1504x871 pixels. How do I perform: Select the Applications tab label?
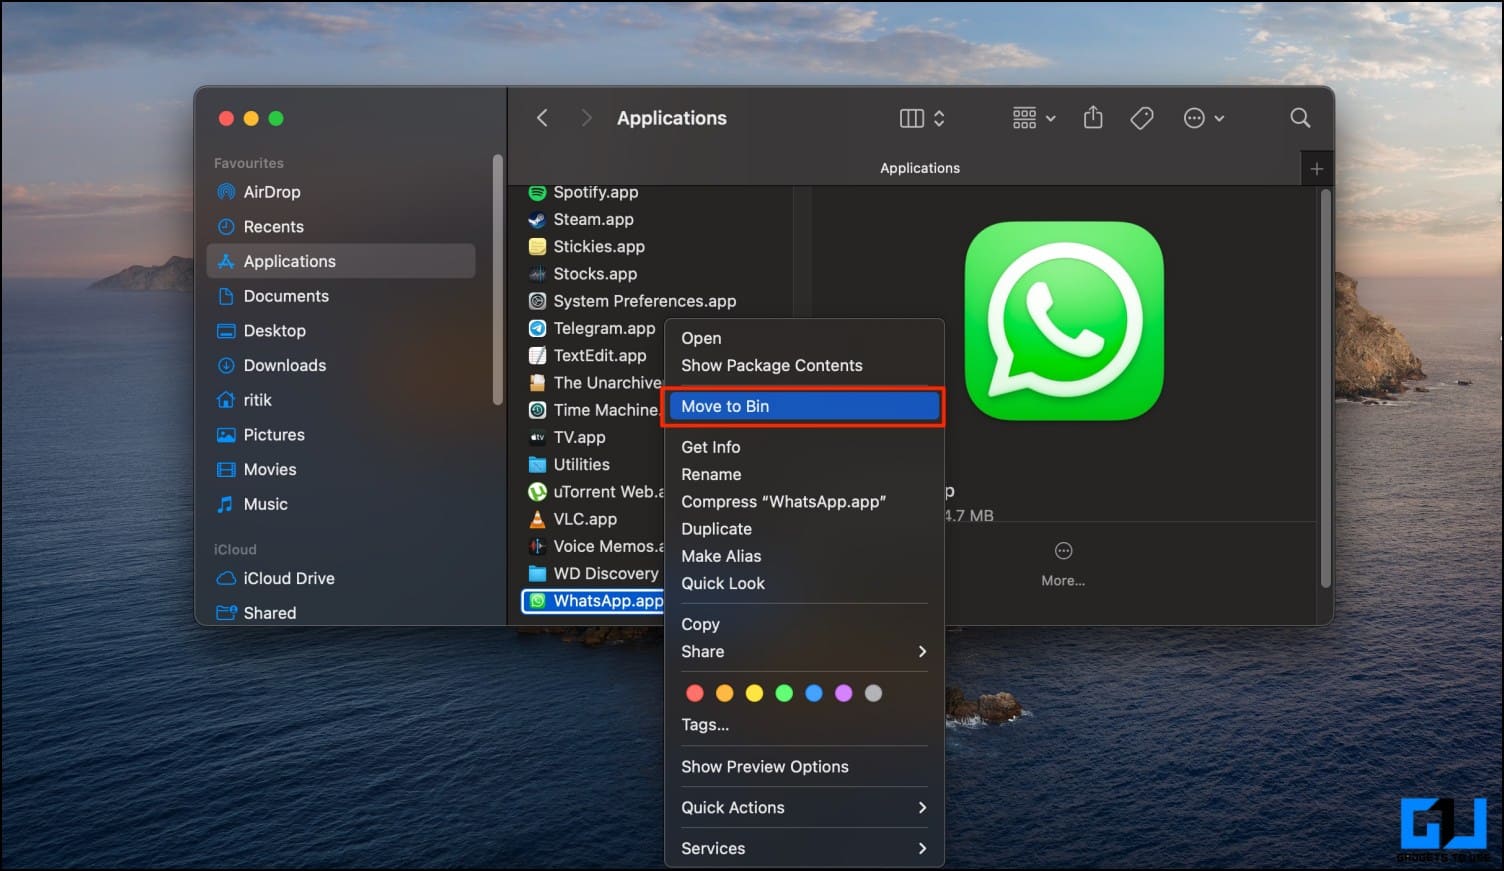(x=920, y=168)
